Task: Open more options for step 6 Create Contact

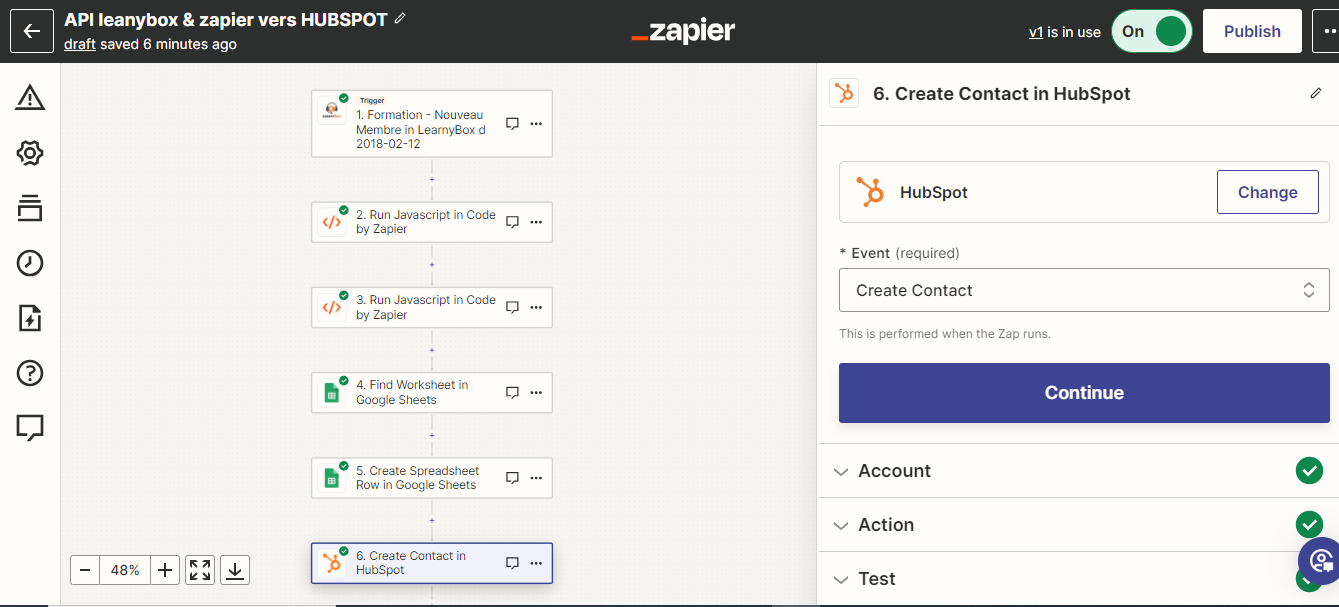Action: (x=536, y=563)
